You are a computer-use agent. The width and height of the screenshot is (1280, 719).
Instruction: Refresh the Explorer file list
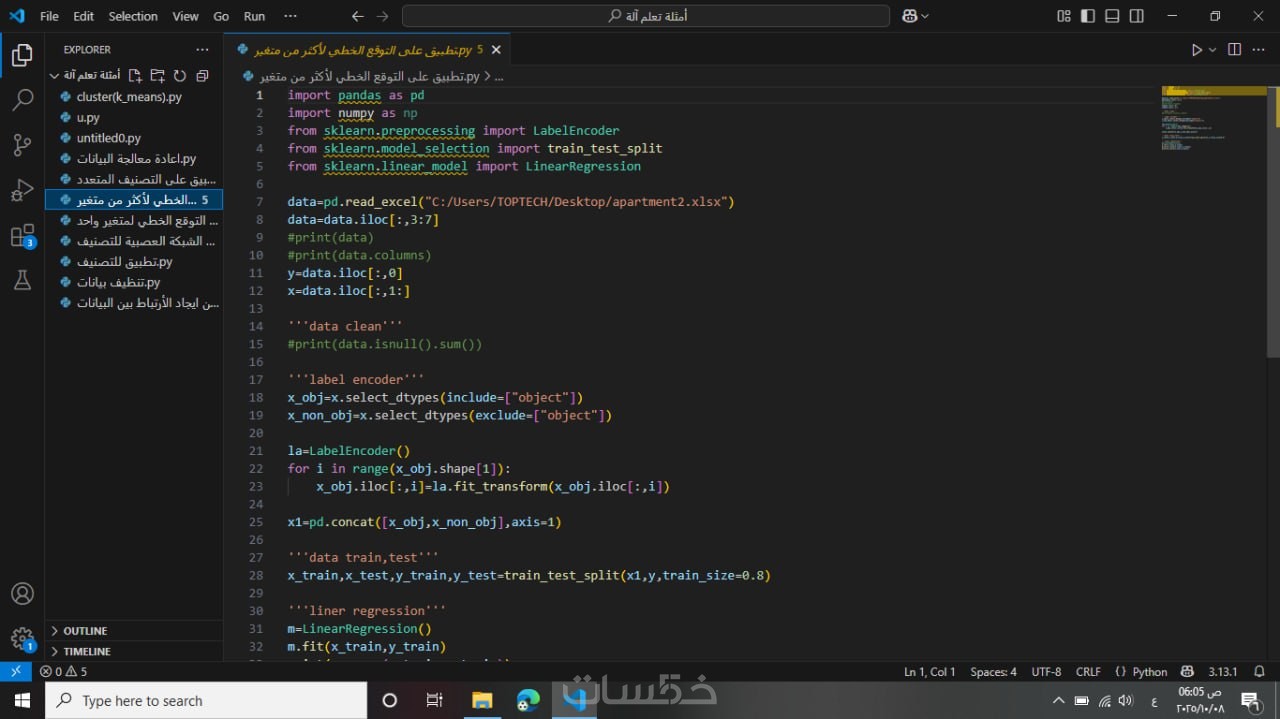[180, 76]
